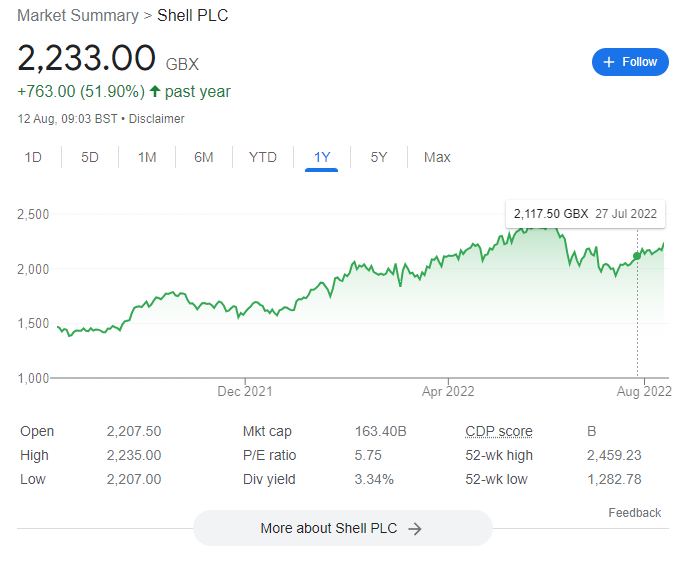689x565 pixels.
Task: Click the green up arrow past year icon
Action: coord(155,91)
